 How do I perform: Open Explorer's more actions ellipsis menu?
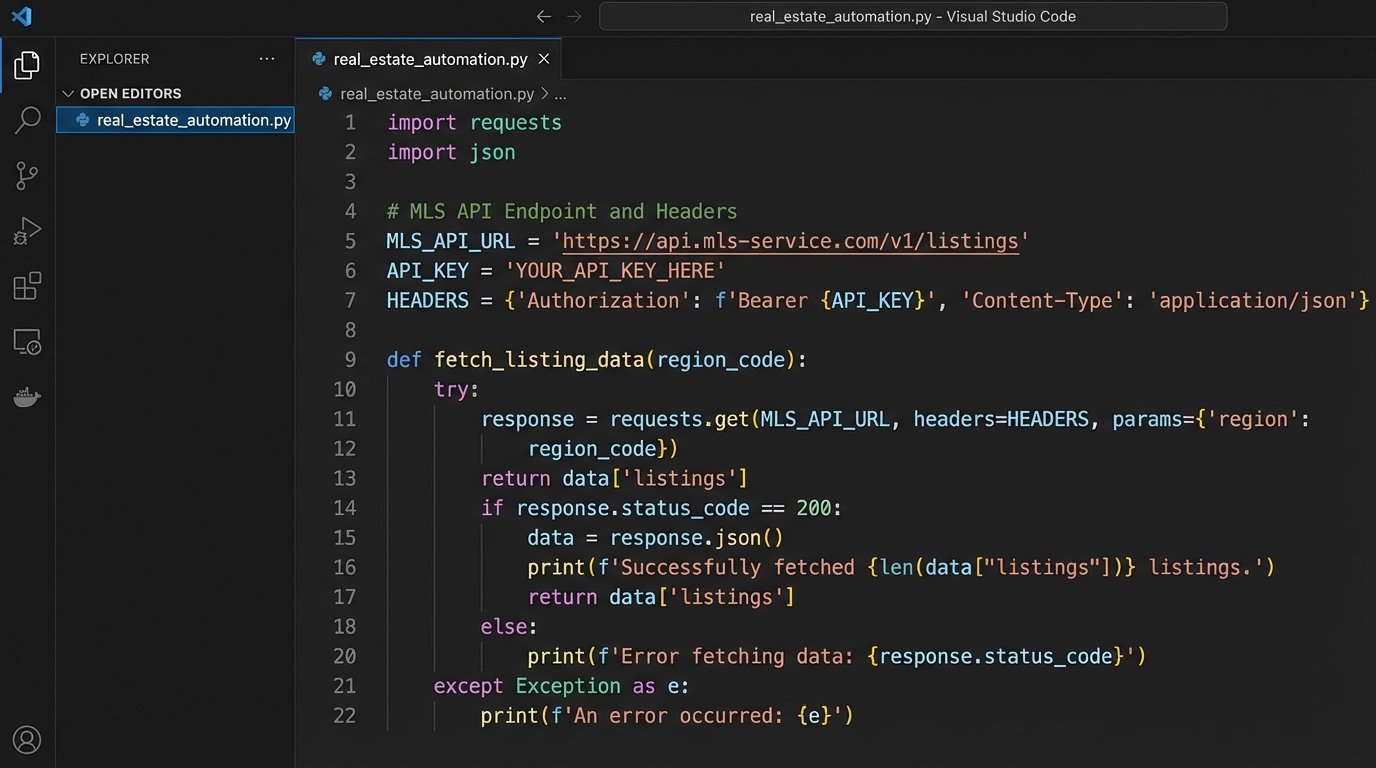(x=266, y=59)
